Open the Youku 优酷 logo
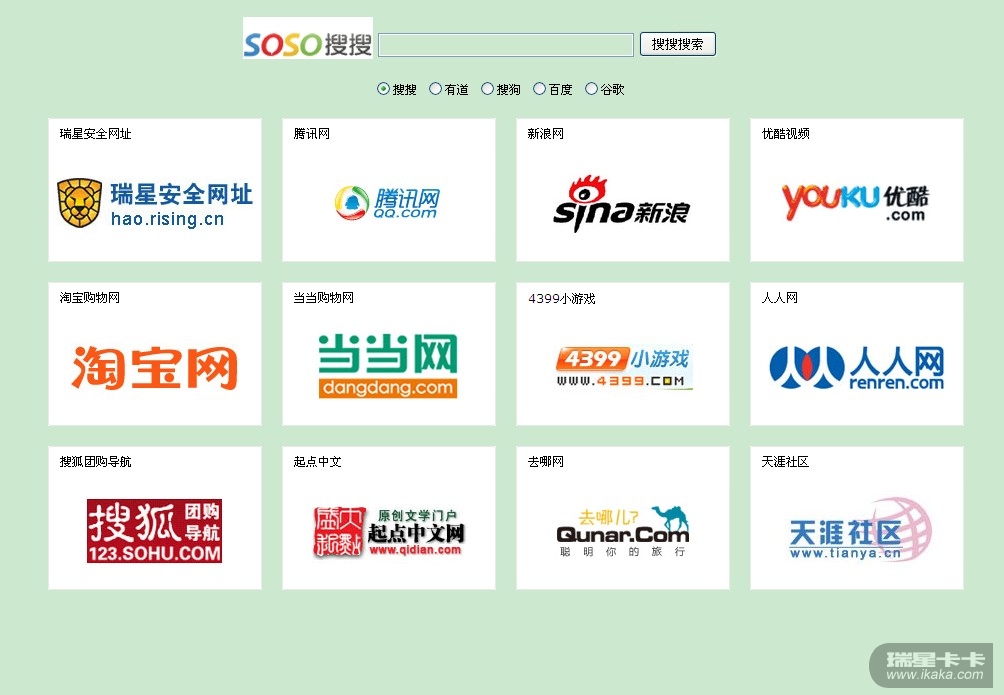Viewport: 1004px width, 695px height. point(855,202)
